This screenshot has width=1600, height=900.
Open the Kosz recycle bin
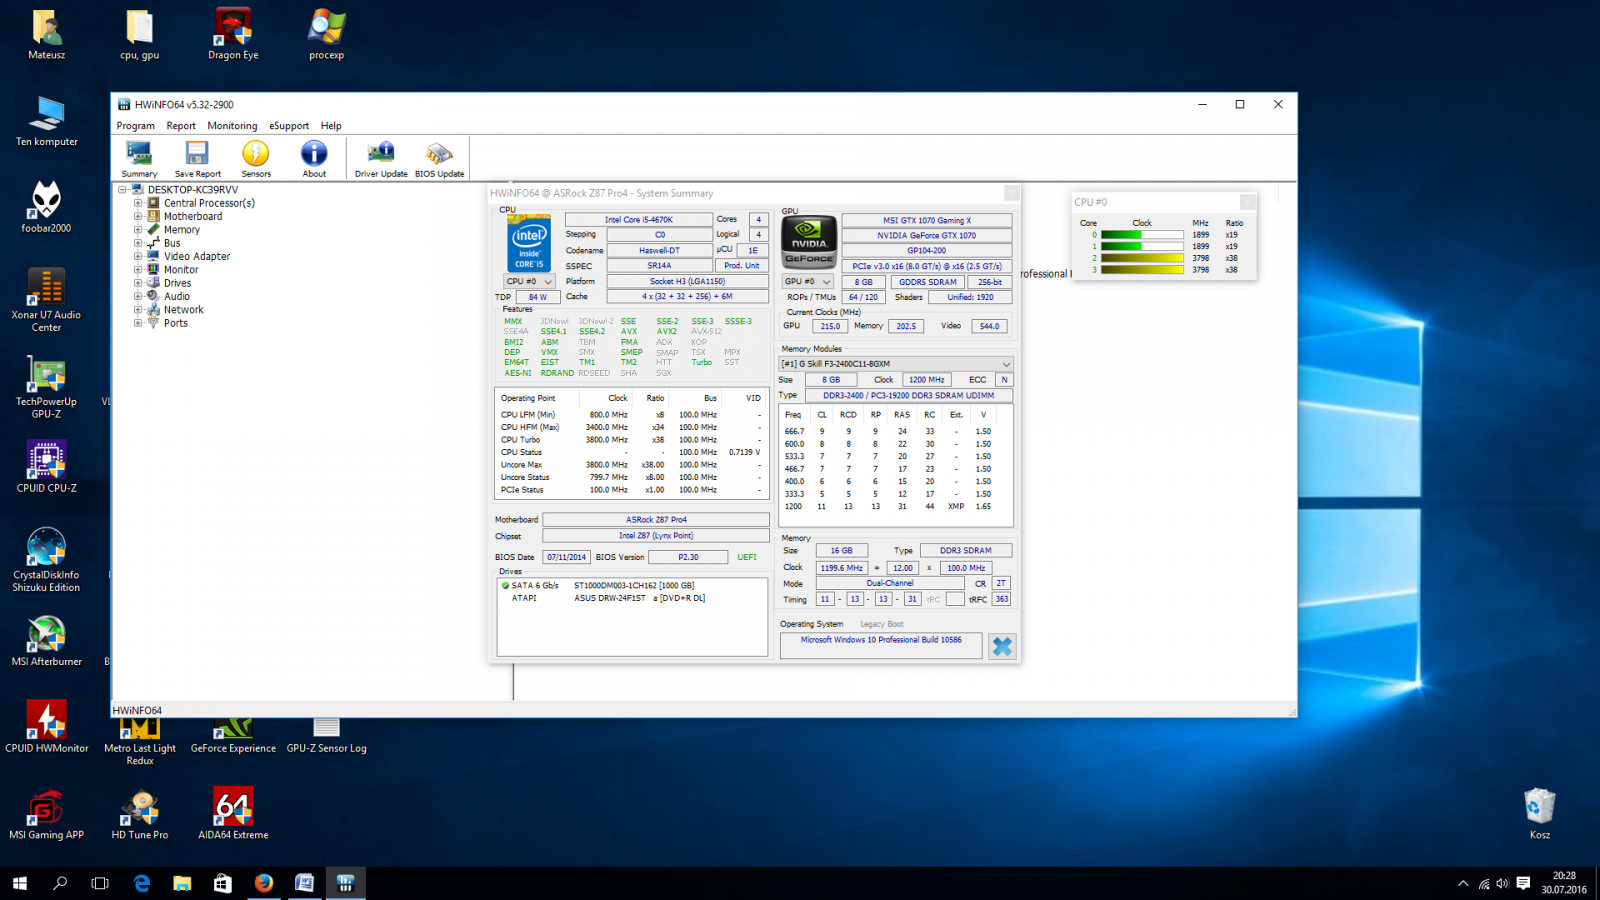point(1539,814)
